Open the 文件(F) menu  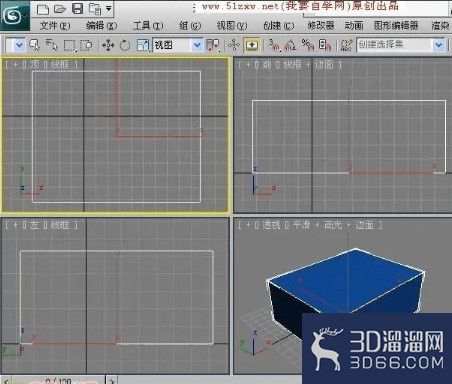click(55, 26)
